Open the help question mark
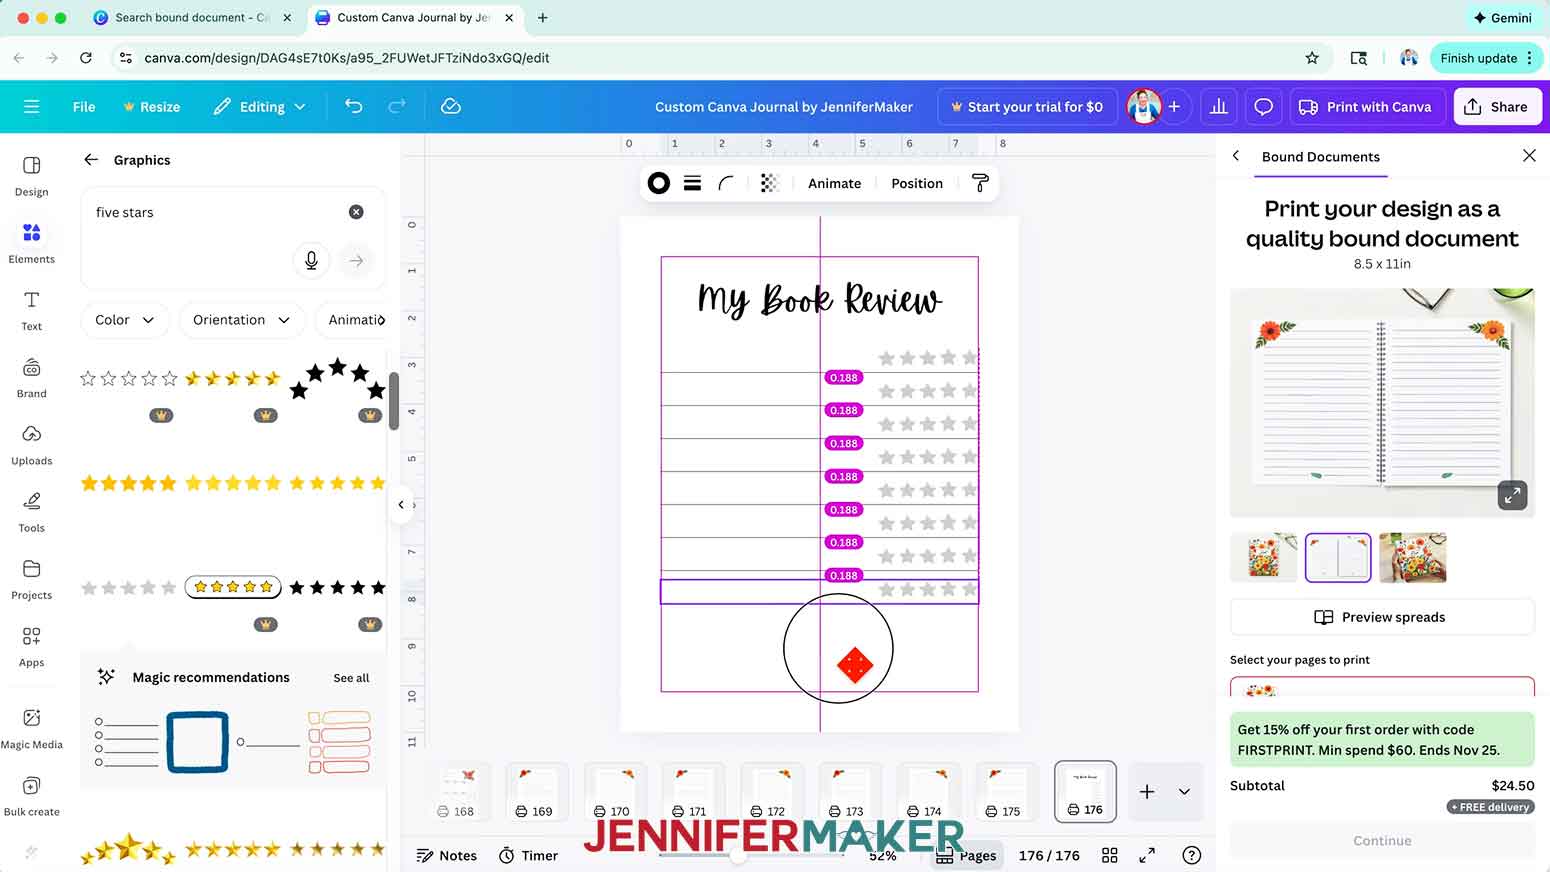The width and height of the screenshot is (1550, 872). (1191, 855)
